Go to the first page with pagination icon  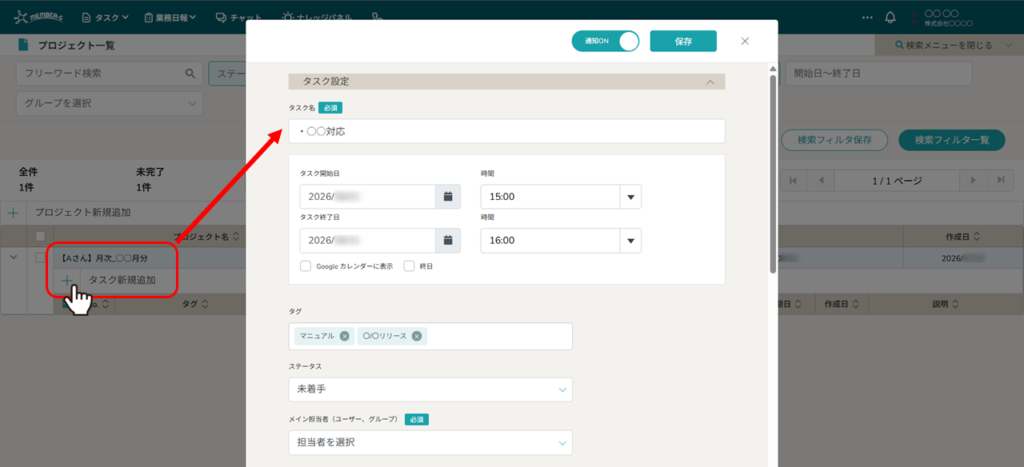point(793,180)
